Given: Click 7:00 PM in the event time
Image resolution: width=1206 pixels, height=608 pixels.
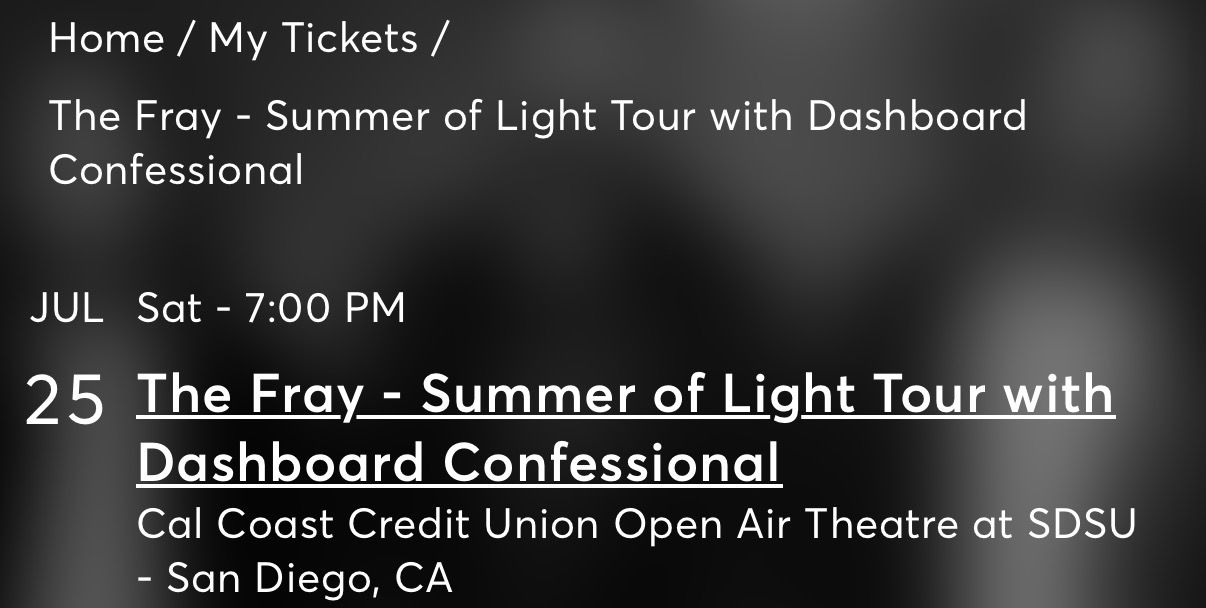Looking at the screenshot, I should coord(325,308).
